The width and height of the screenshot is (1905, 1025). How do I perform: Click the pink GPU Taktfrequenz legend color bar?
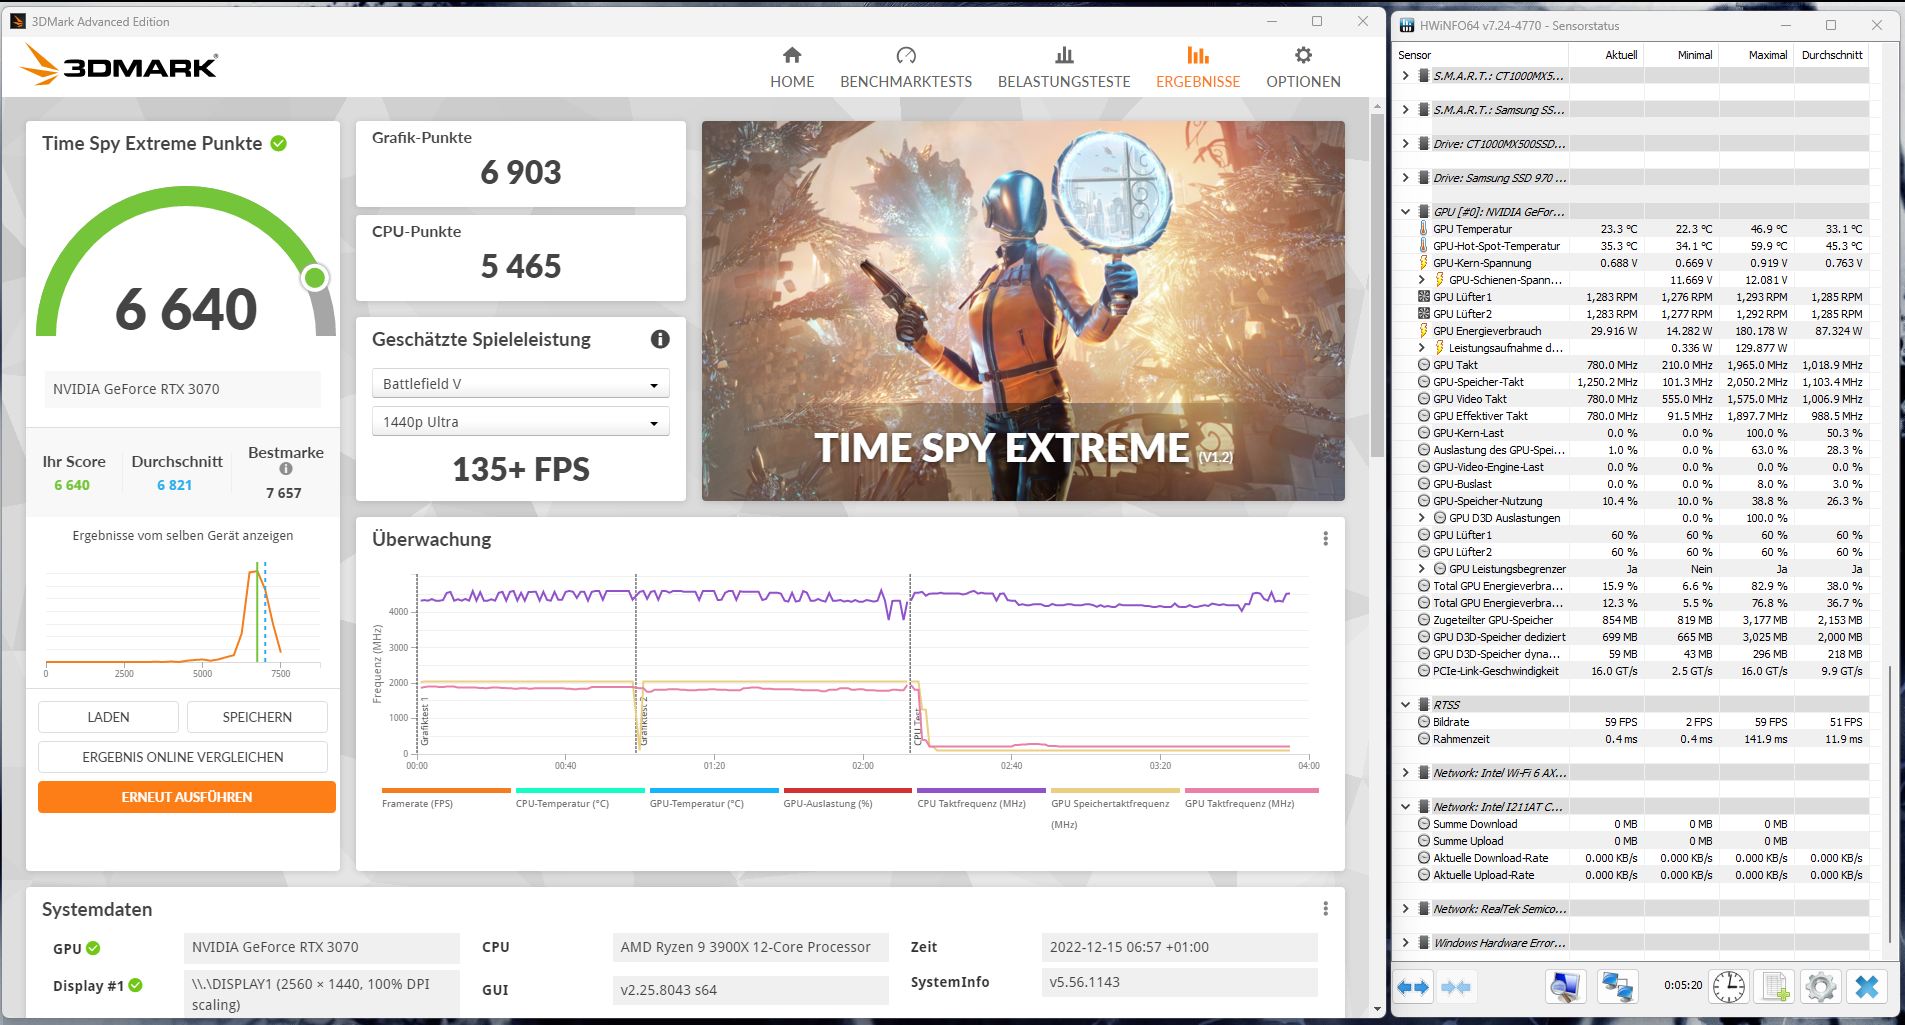click(1252, 790)
